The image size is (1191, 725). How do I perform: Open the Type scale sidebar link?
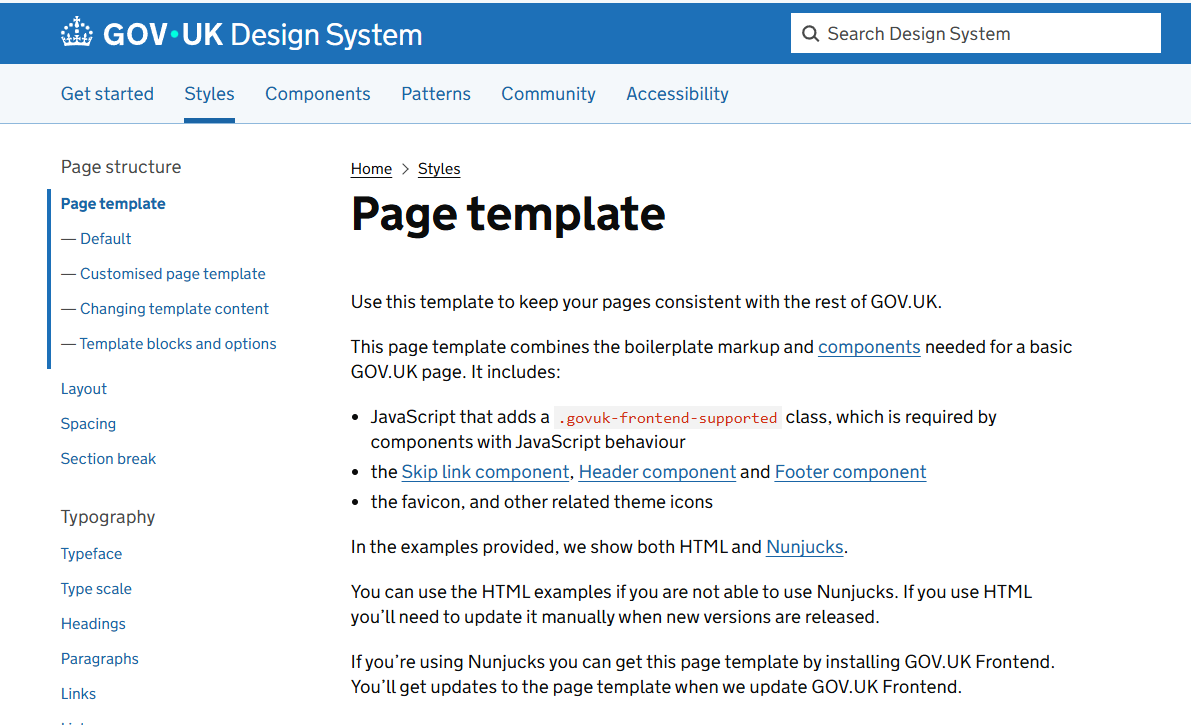pyautogui.click(x=96, y=589)
